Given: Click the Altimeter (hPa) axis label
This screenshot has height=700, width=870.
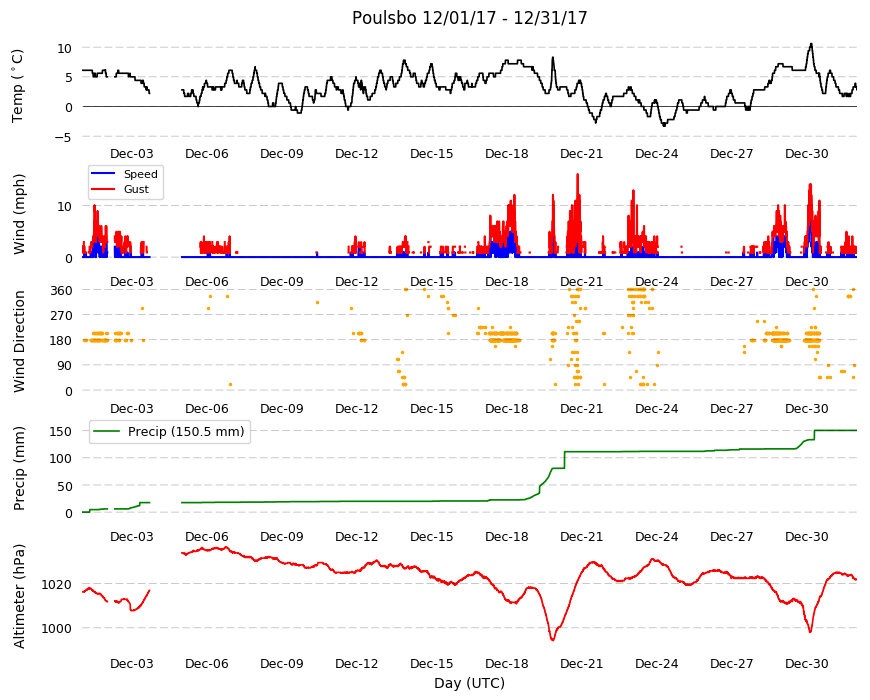Looking at the screenshot, I should (19, 596).
